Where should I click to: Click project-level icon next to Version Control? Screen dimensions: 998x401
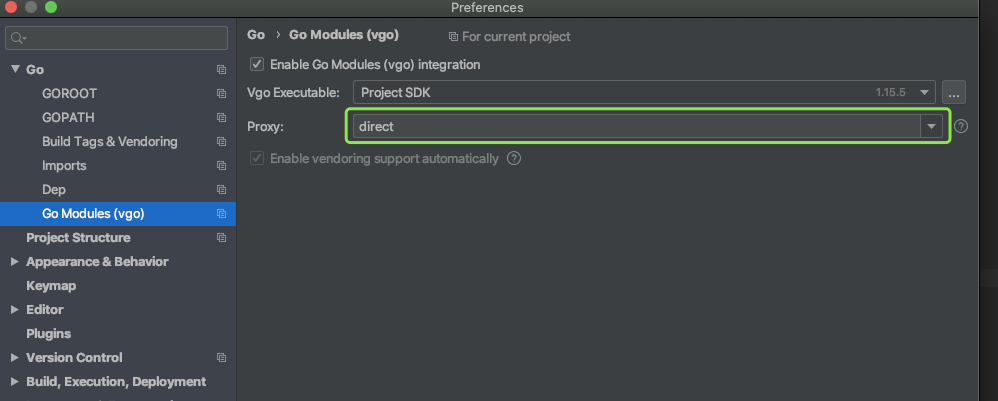221,358
